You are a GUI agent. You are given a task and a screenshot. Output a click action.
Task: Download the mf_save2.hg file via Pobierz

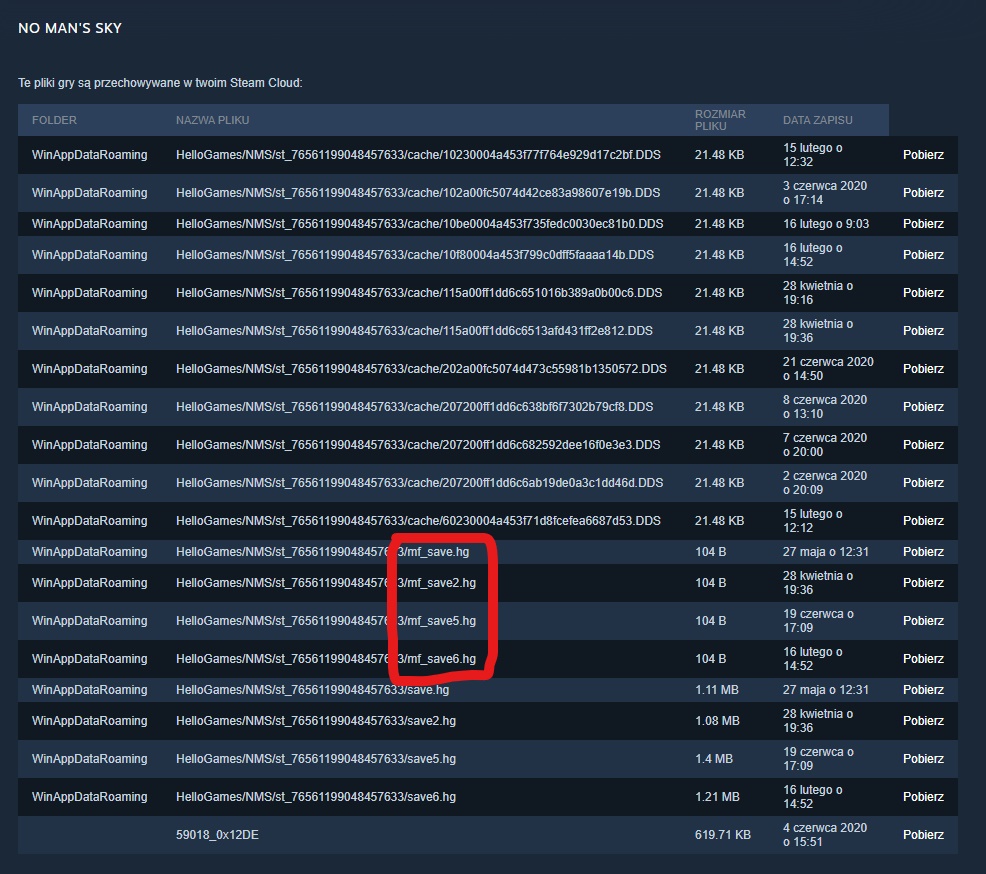[922, 583]
